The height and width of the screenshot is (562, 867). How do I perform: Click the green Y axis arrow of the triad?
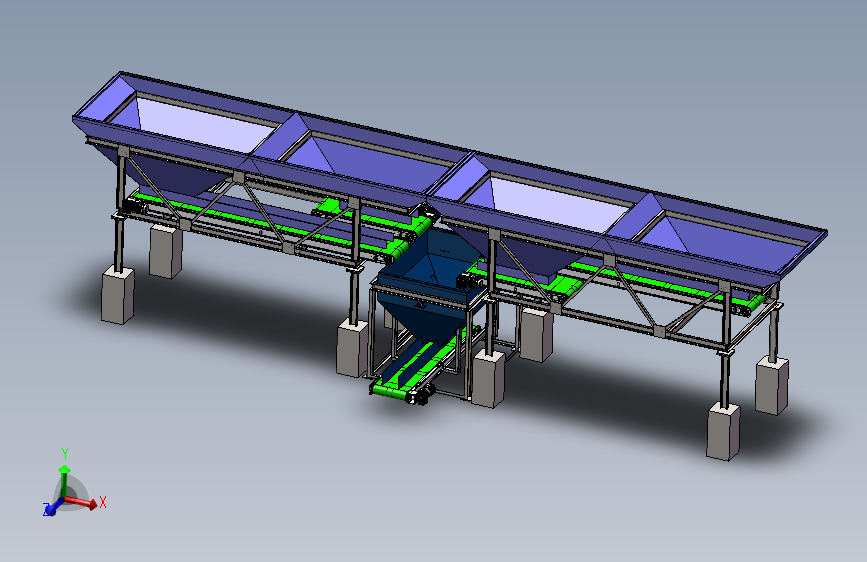[x=64, y=481]
